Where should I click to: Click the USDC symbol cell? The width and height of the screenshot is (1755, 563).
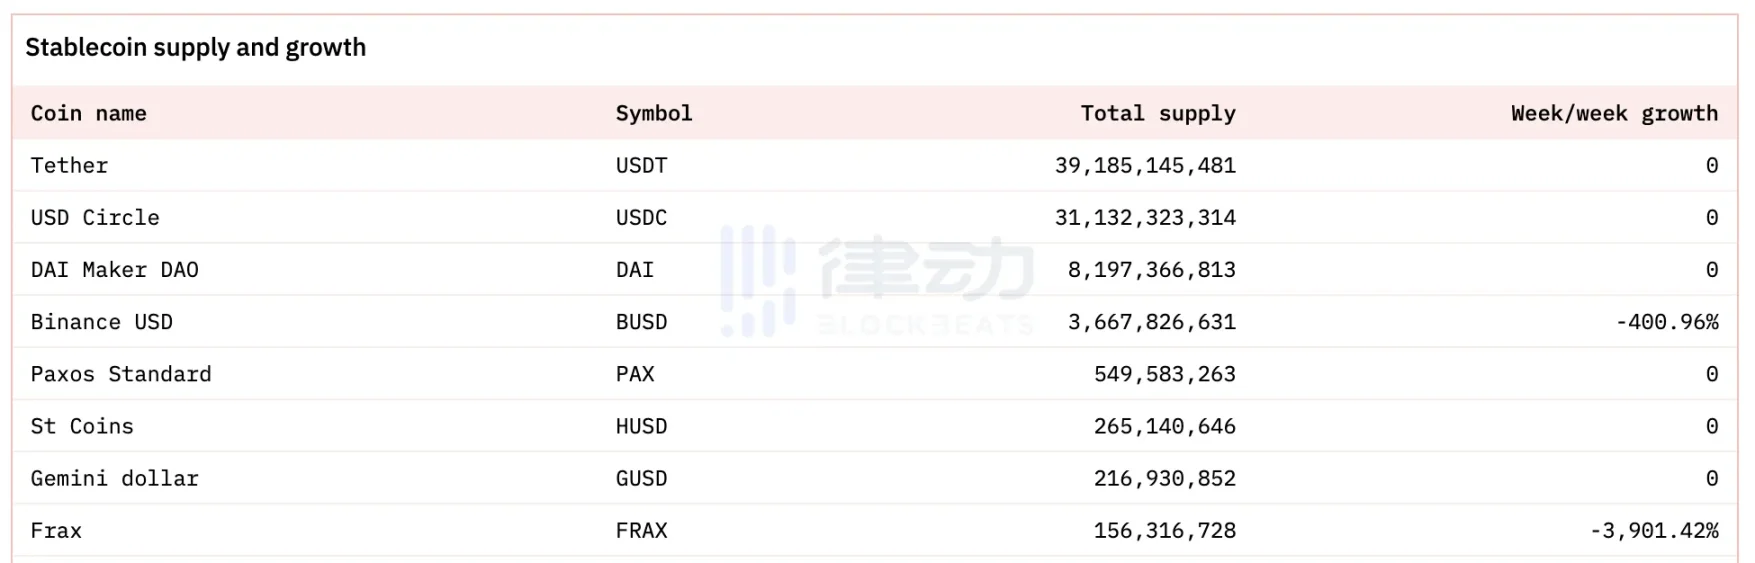641,218
